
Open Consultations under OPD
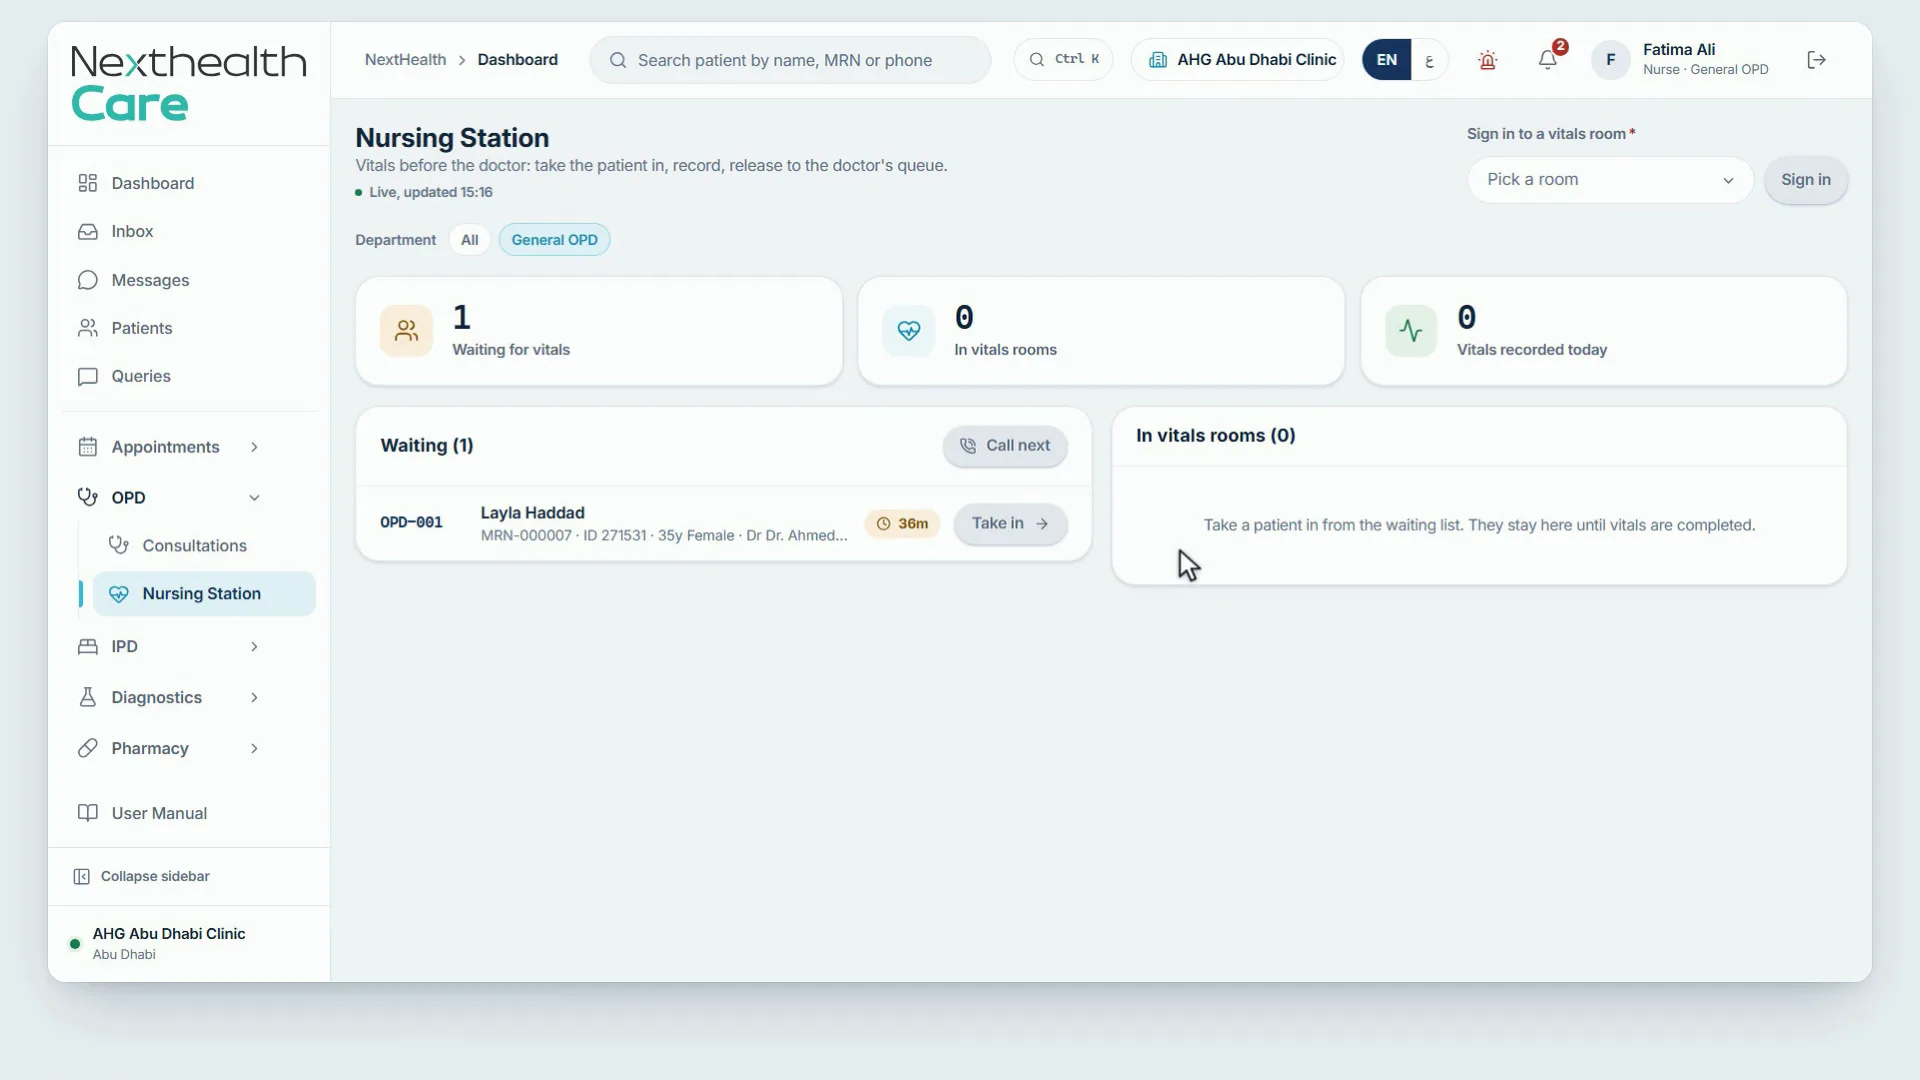[204, 546]
